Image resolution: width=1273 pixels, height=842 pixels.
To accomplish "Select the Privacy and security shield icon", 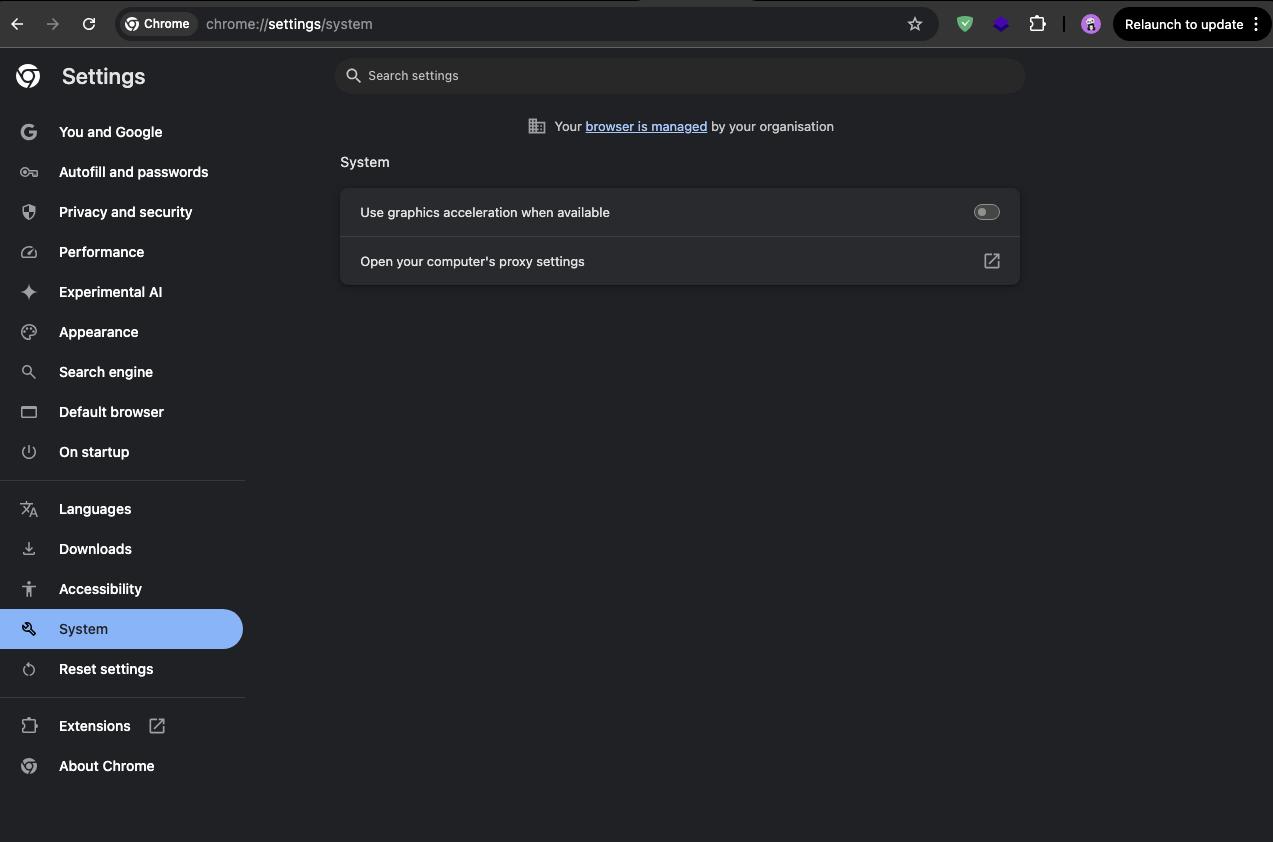I will click(29, 211).
